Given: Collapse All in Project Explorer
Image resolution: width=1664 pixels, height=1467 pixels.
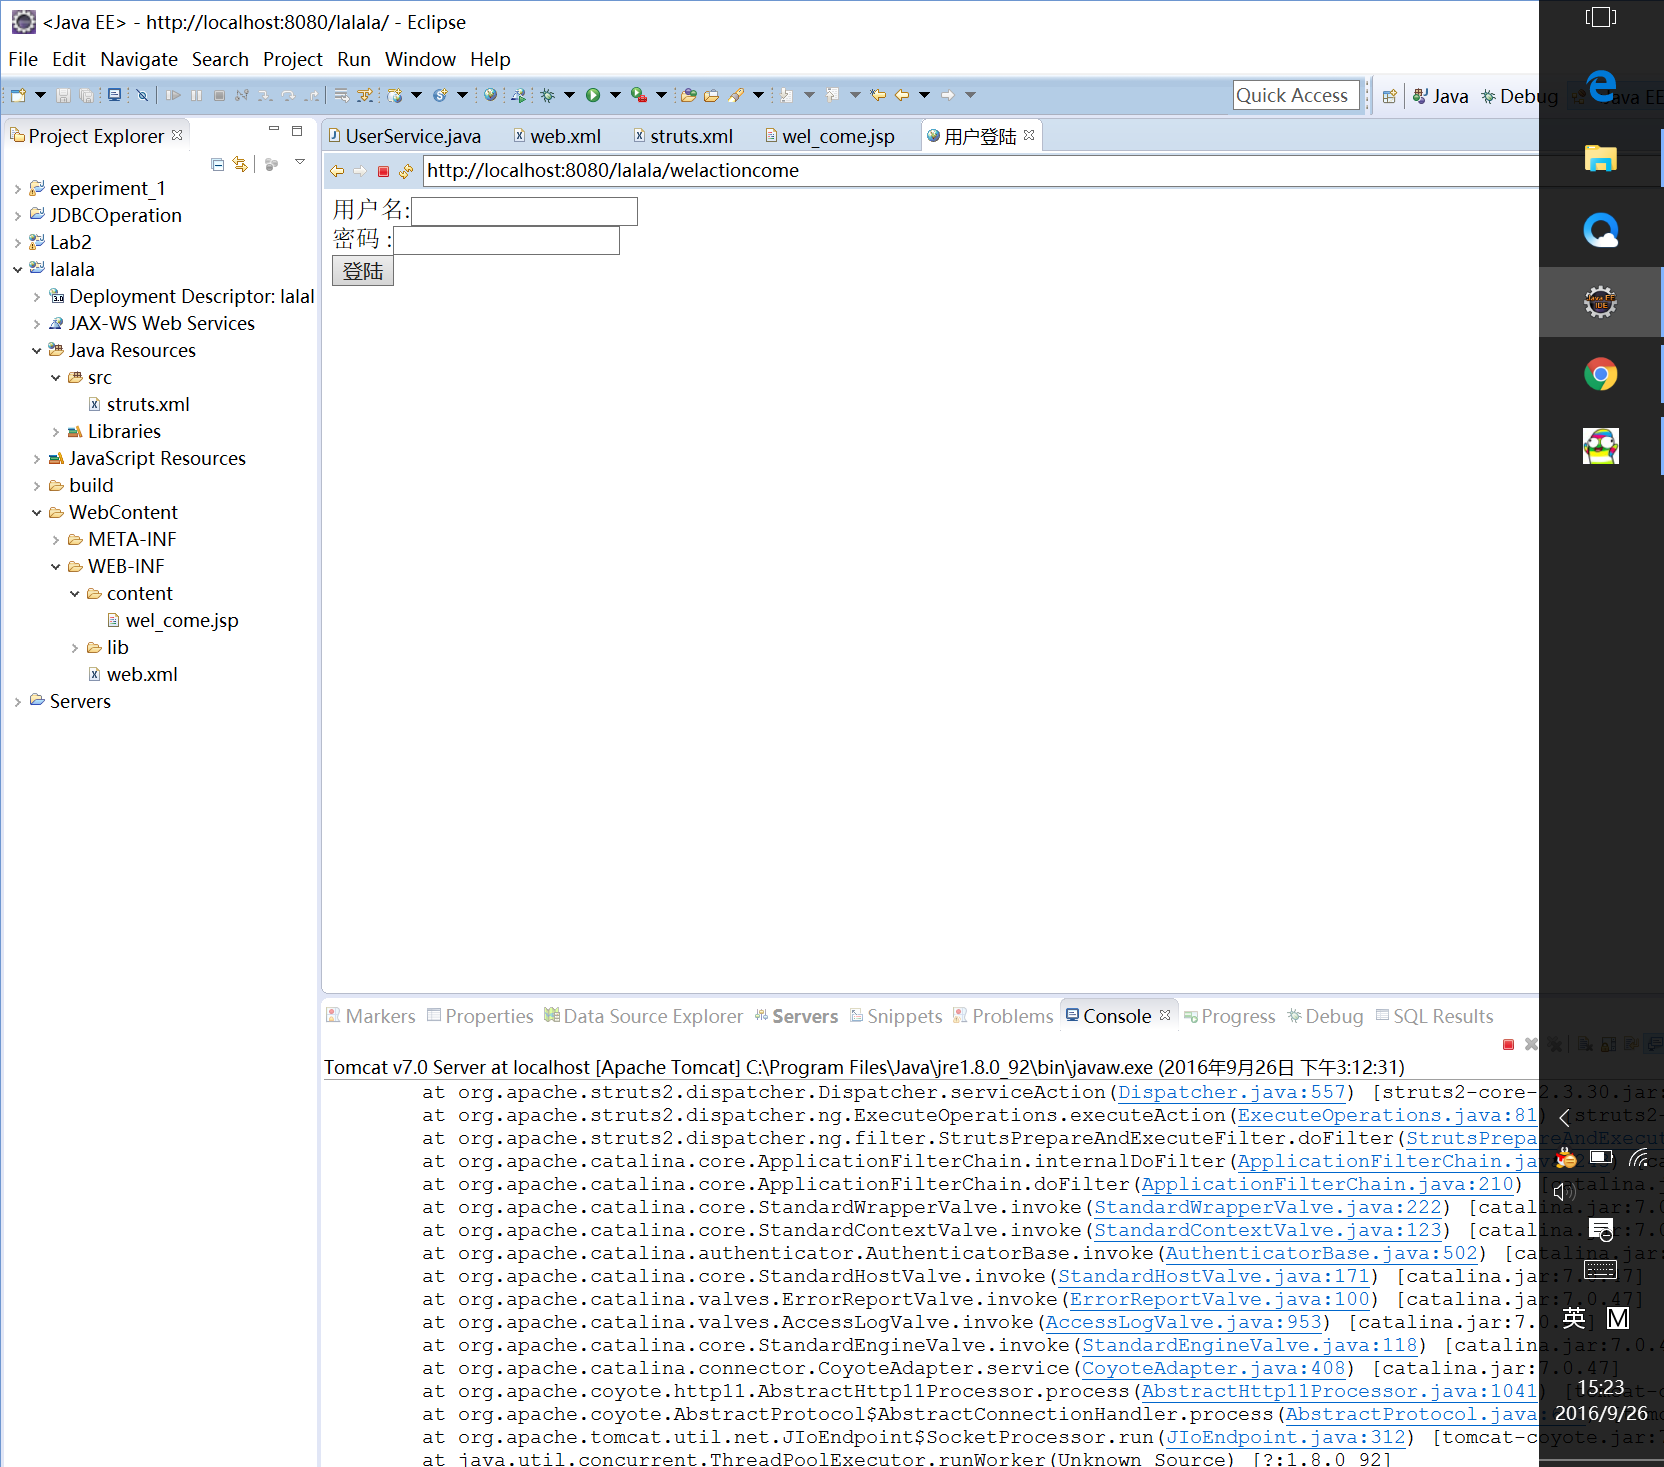Looking at the screenshot, I should (217, 164).
